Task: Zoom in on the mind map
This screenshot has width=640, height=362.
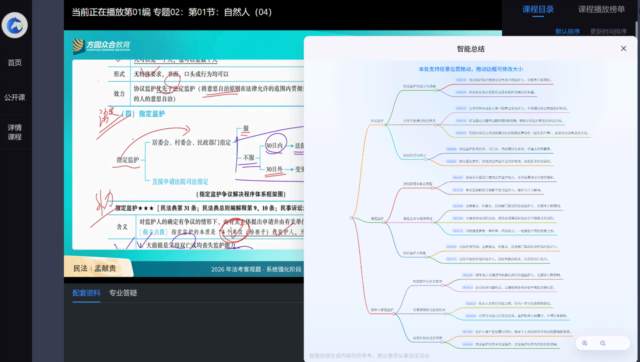Action: coord(584,343)
